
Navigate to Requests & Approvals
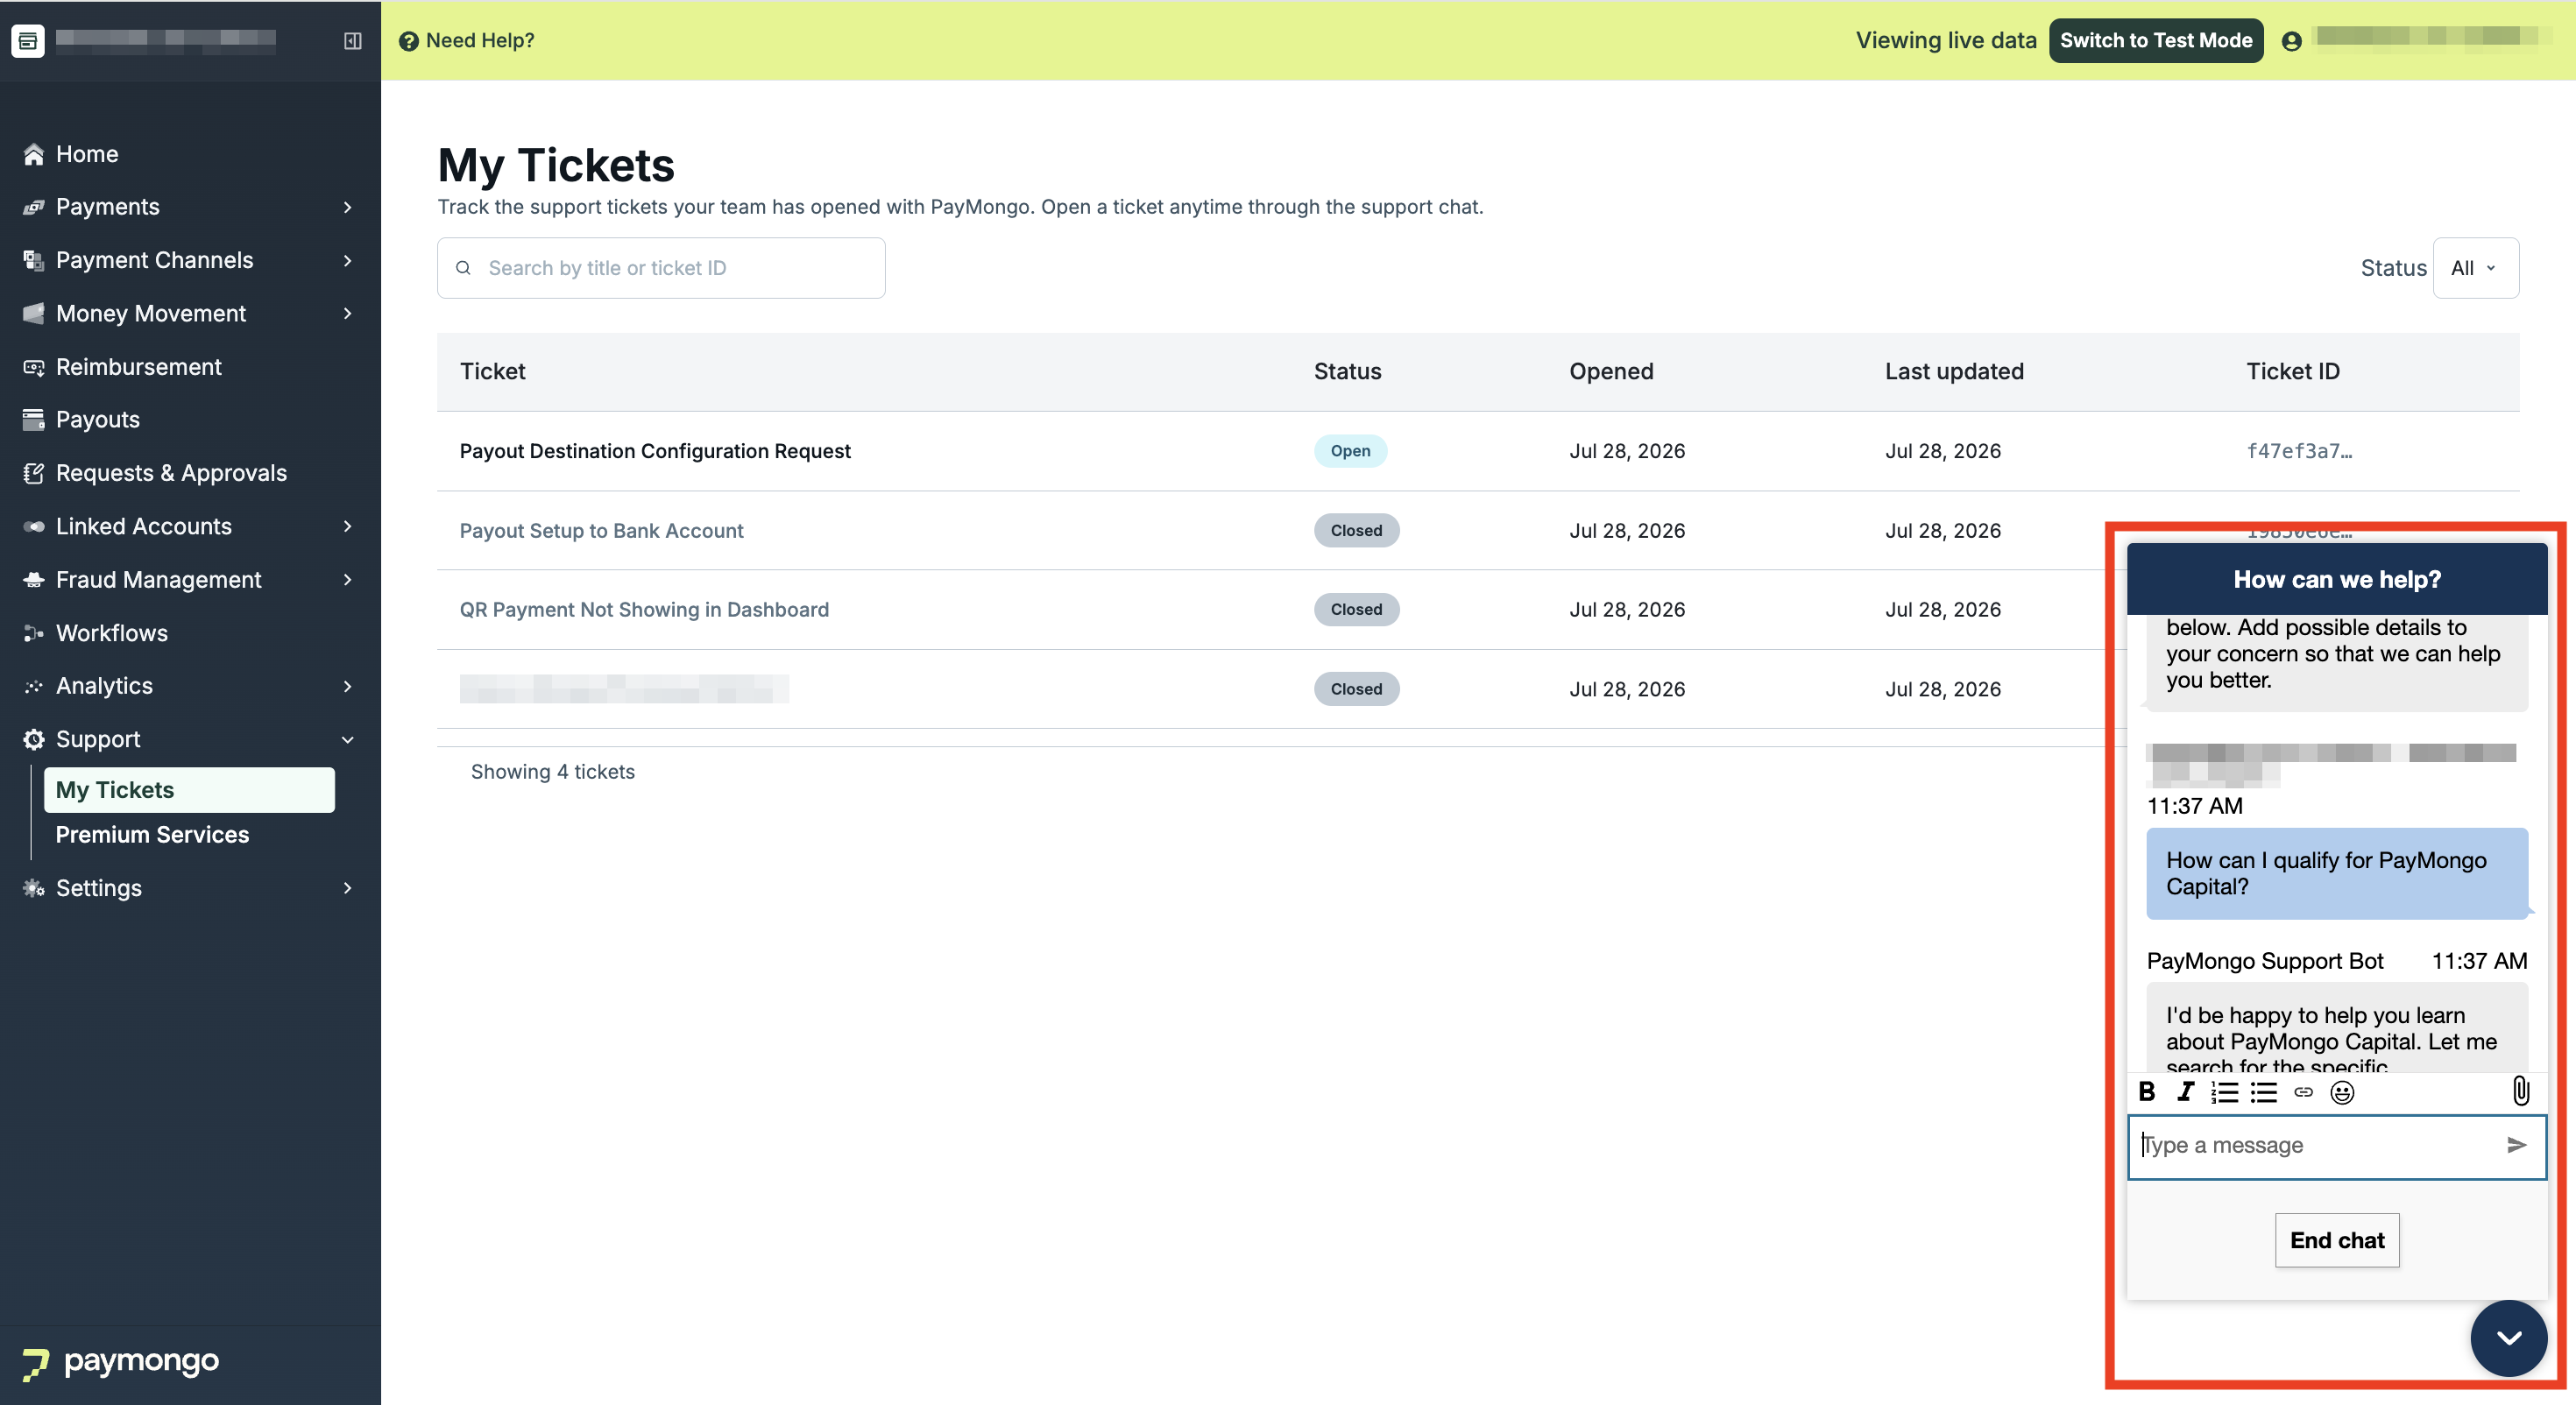pos(171,473)
